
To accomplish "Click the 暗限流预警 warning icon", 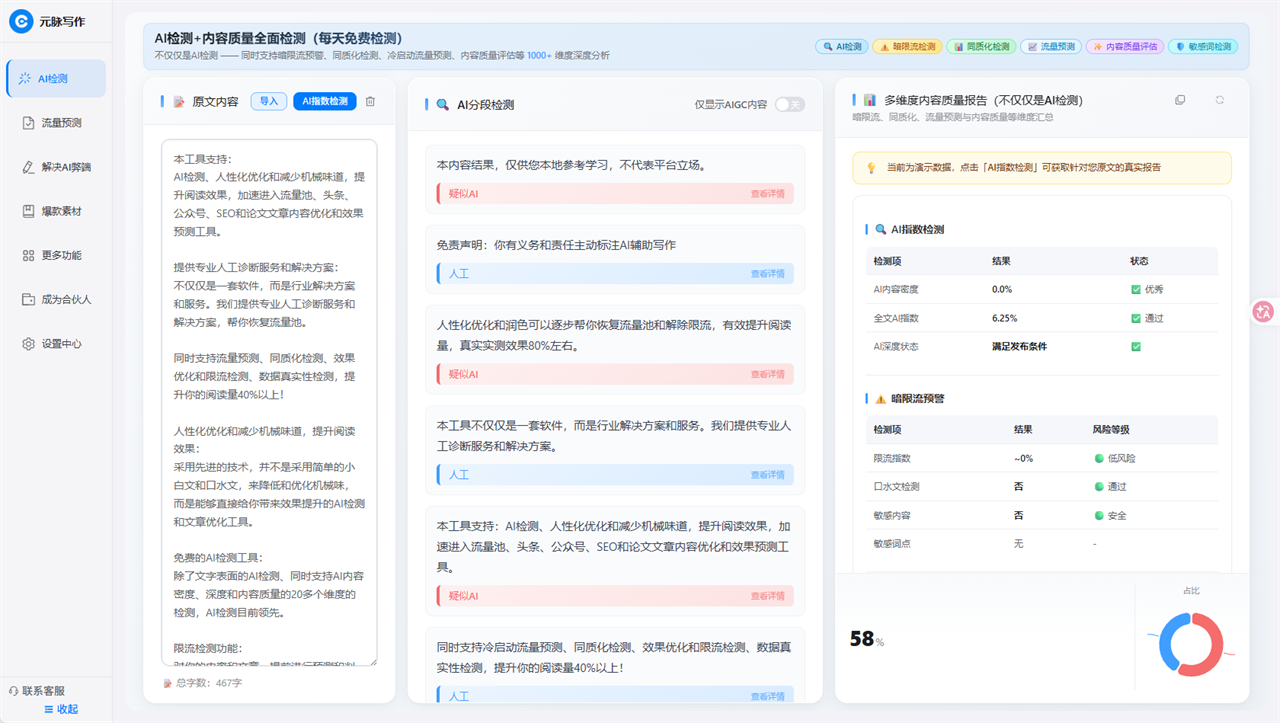I will tap(881, 398).
